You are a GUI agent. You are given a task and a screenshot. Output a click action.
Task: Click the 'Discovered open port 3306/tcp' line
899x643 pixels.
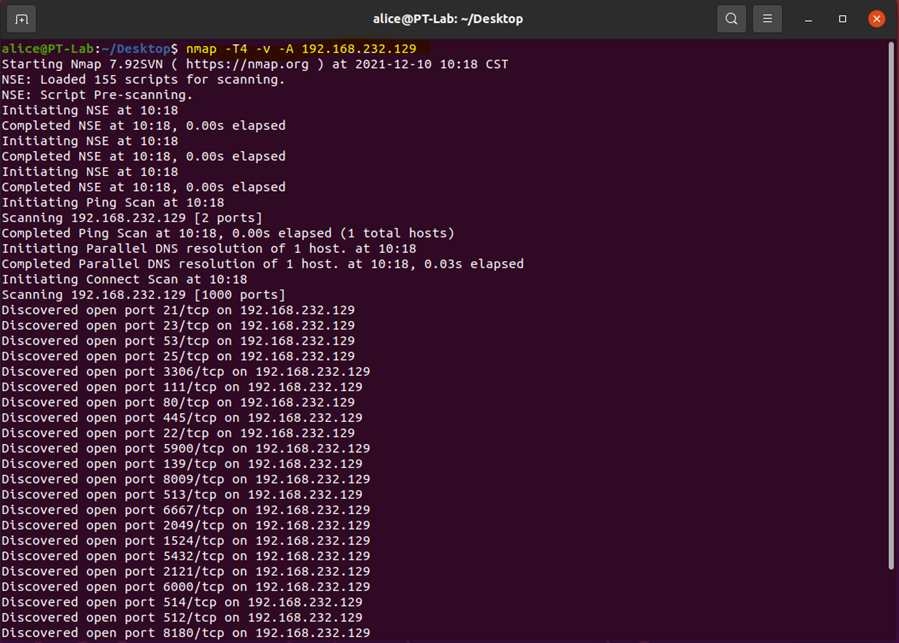click(x=186, y=372)
